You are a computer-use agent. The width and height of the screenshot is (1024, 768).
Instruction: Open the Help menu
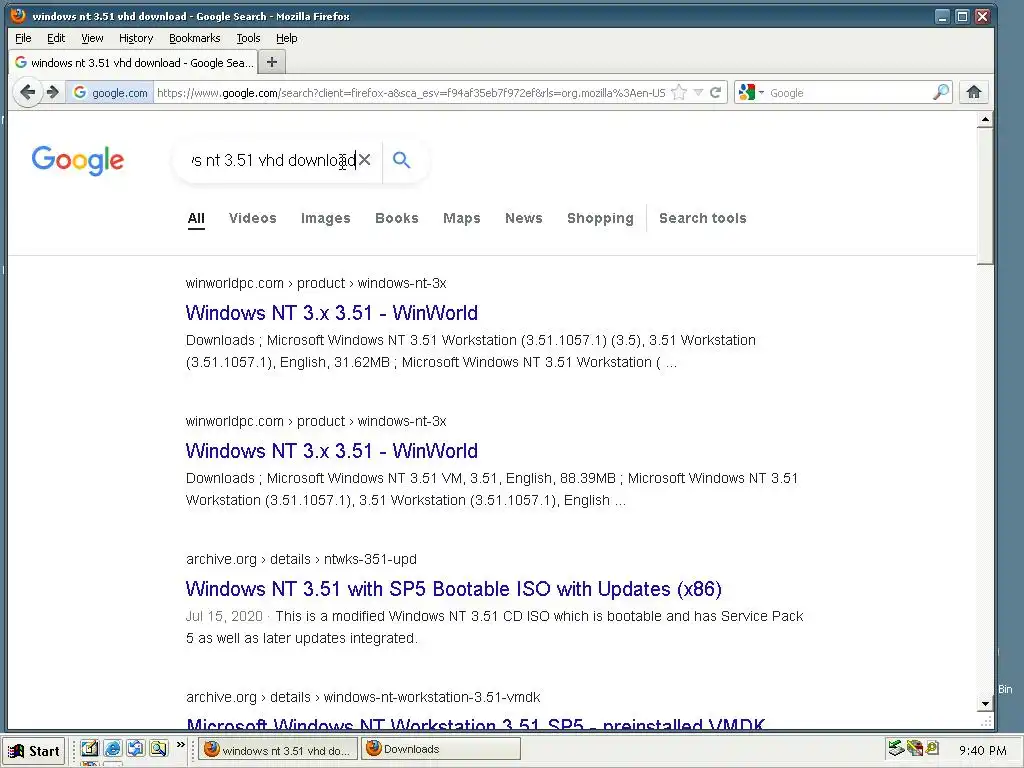pos(287,38)
